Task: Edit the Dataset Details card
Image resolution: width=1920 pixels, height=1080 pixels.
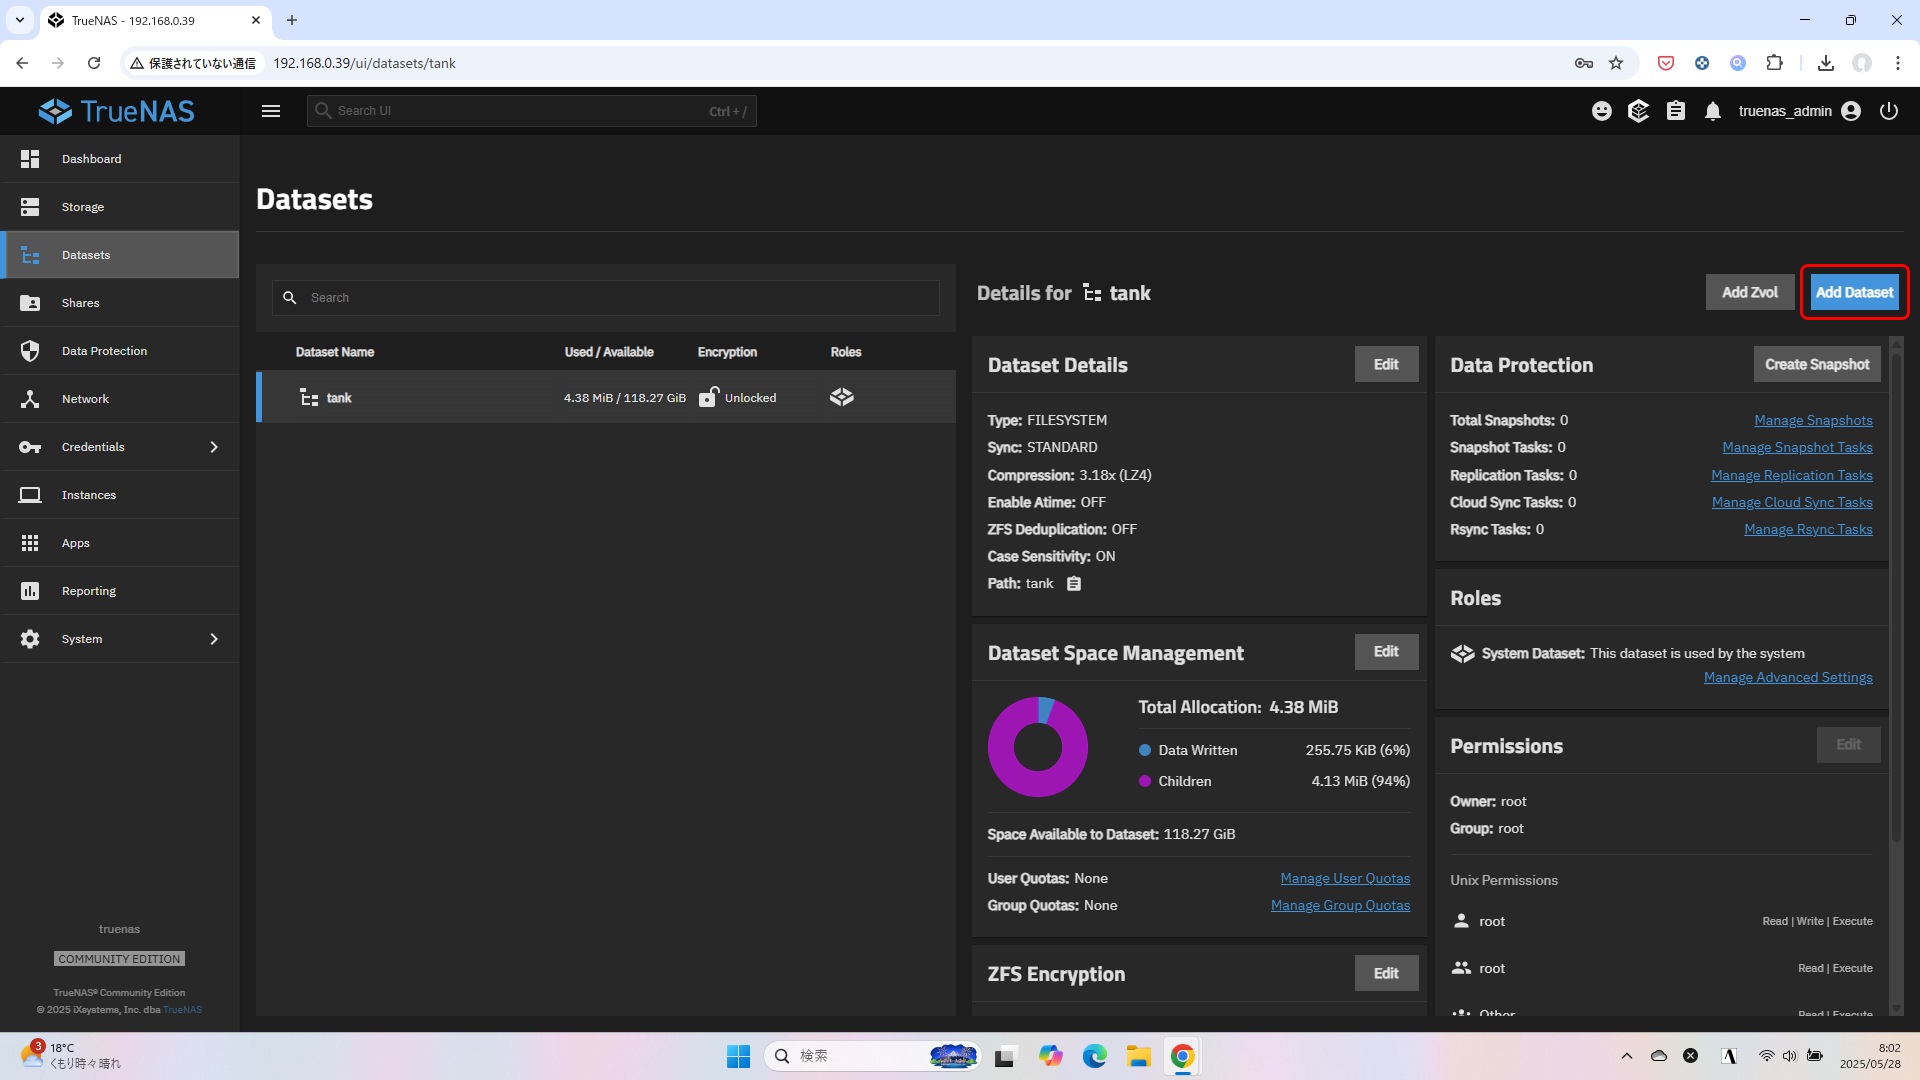Action: [x=1386, y=364]
